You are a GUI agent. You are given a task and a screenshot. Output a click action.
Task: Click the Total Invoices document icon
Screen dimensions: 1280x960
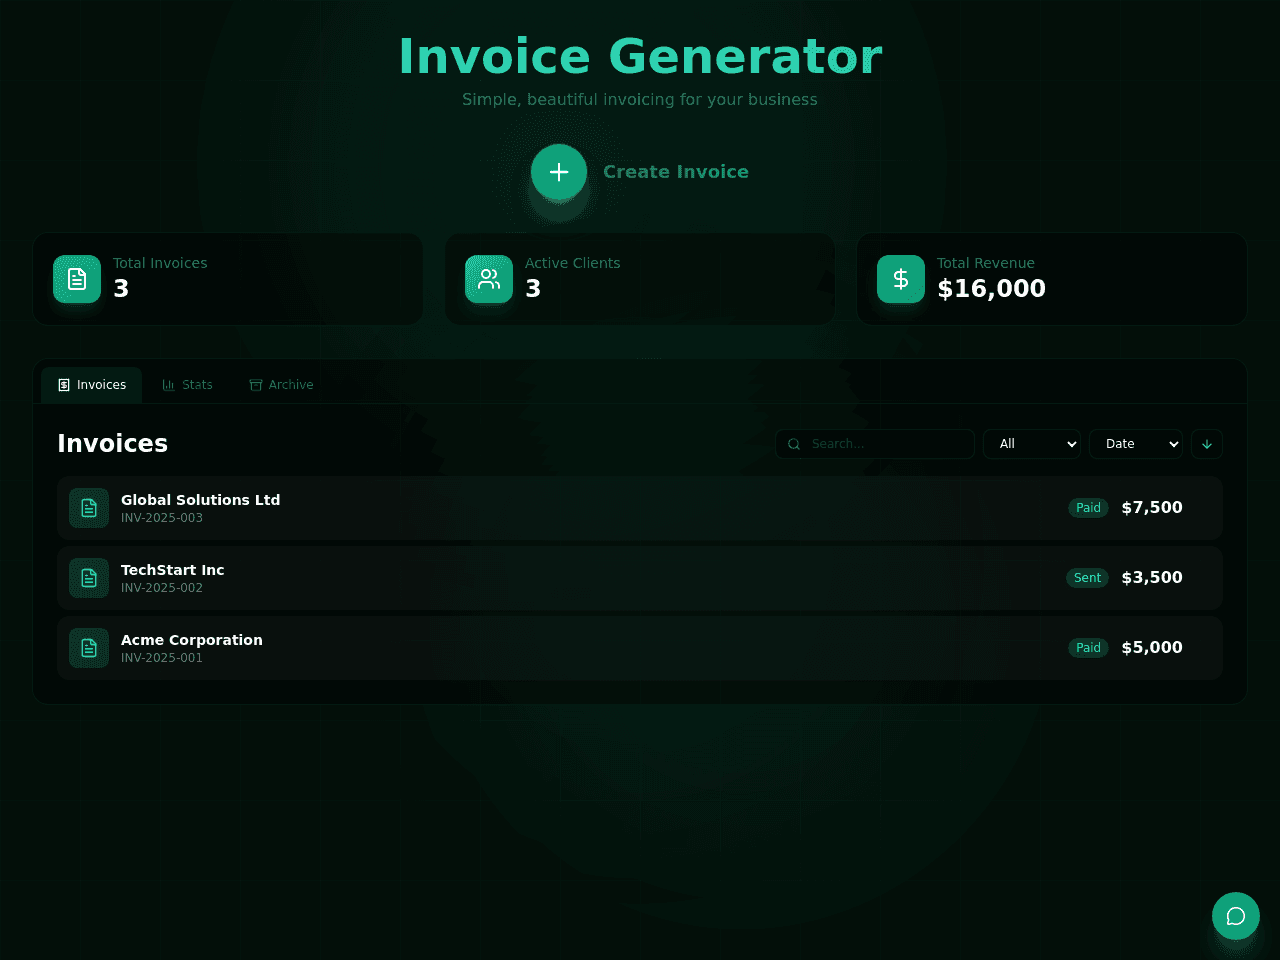77,279
